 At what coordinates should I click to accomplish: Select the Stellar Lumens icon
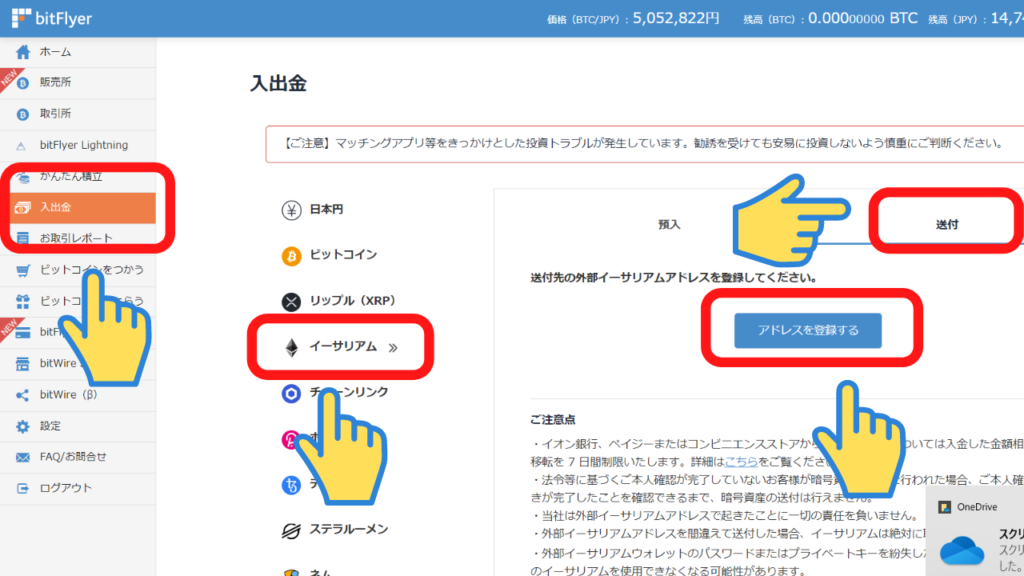tap(292, 530)
